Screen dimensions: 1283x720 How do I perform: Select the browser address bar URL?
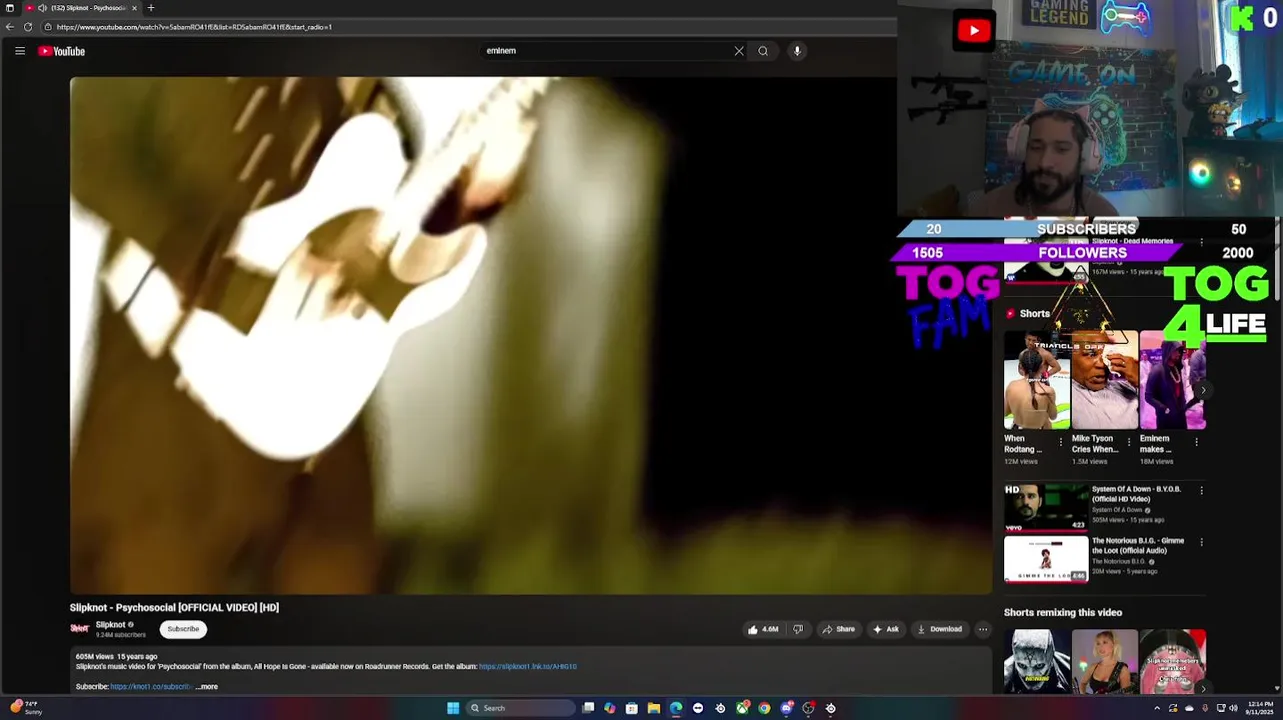tap(195, 27)
